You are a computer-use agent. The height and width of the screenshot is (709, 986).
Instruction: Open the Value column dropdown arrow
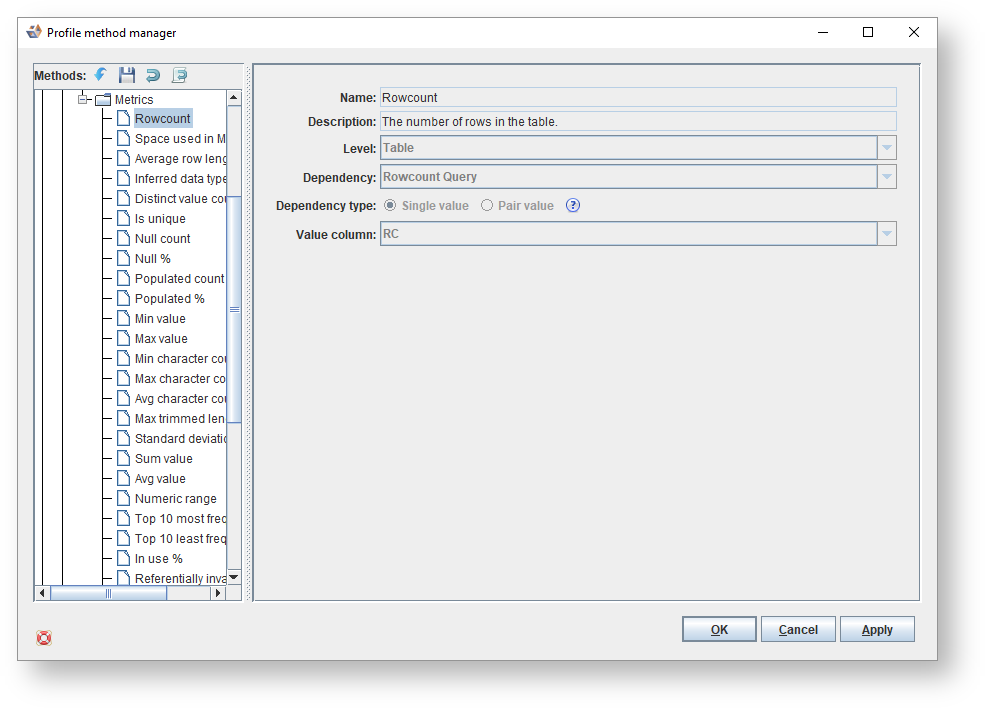point(887,234)
